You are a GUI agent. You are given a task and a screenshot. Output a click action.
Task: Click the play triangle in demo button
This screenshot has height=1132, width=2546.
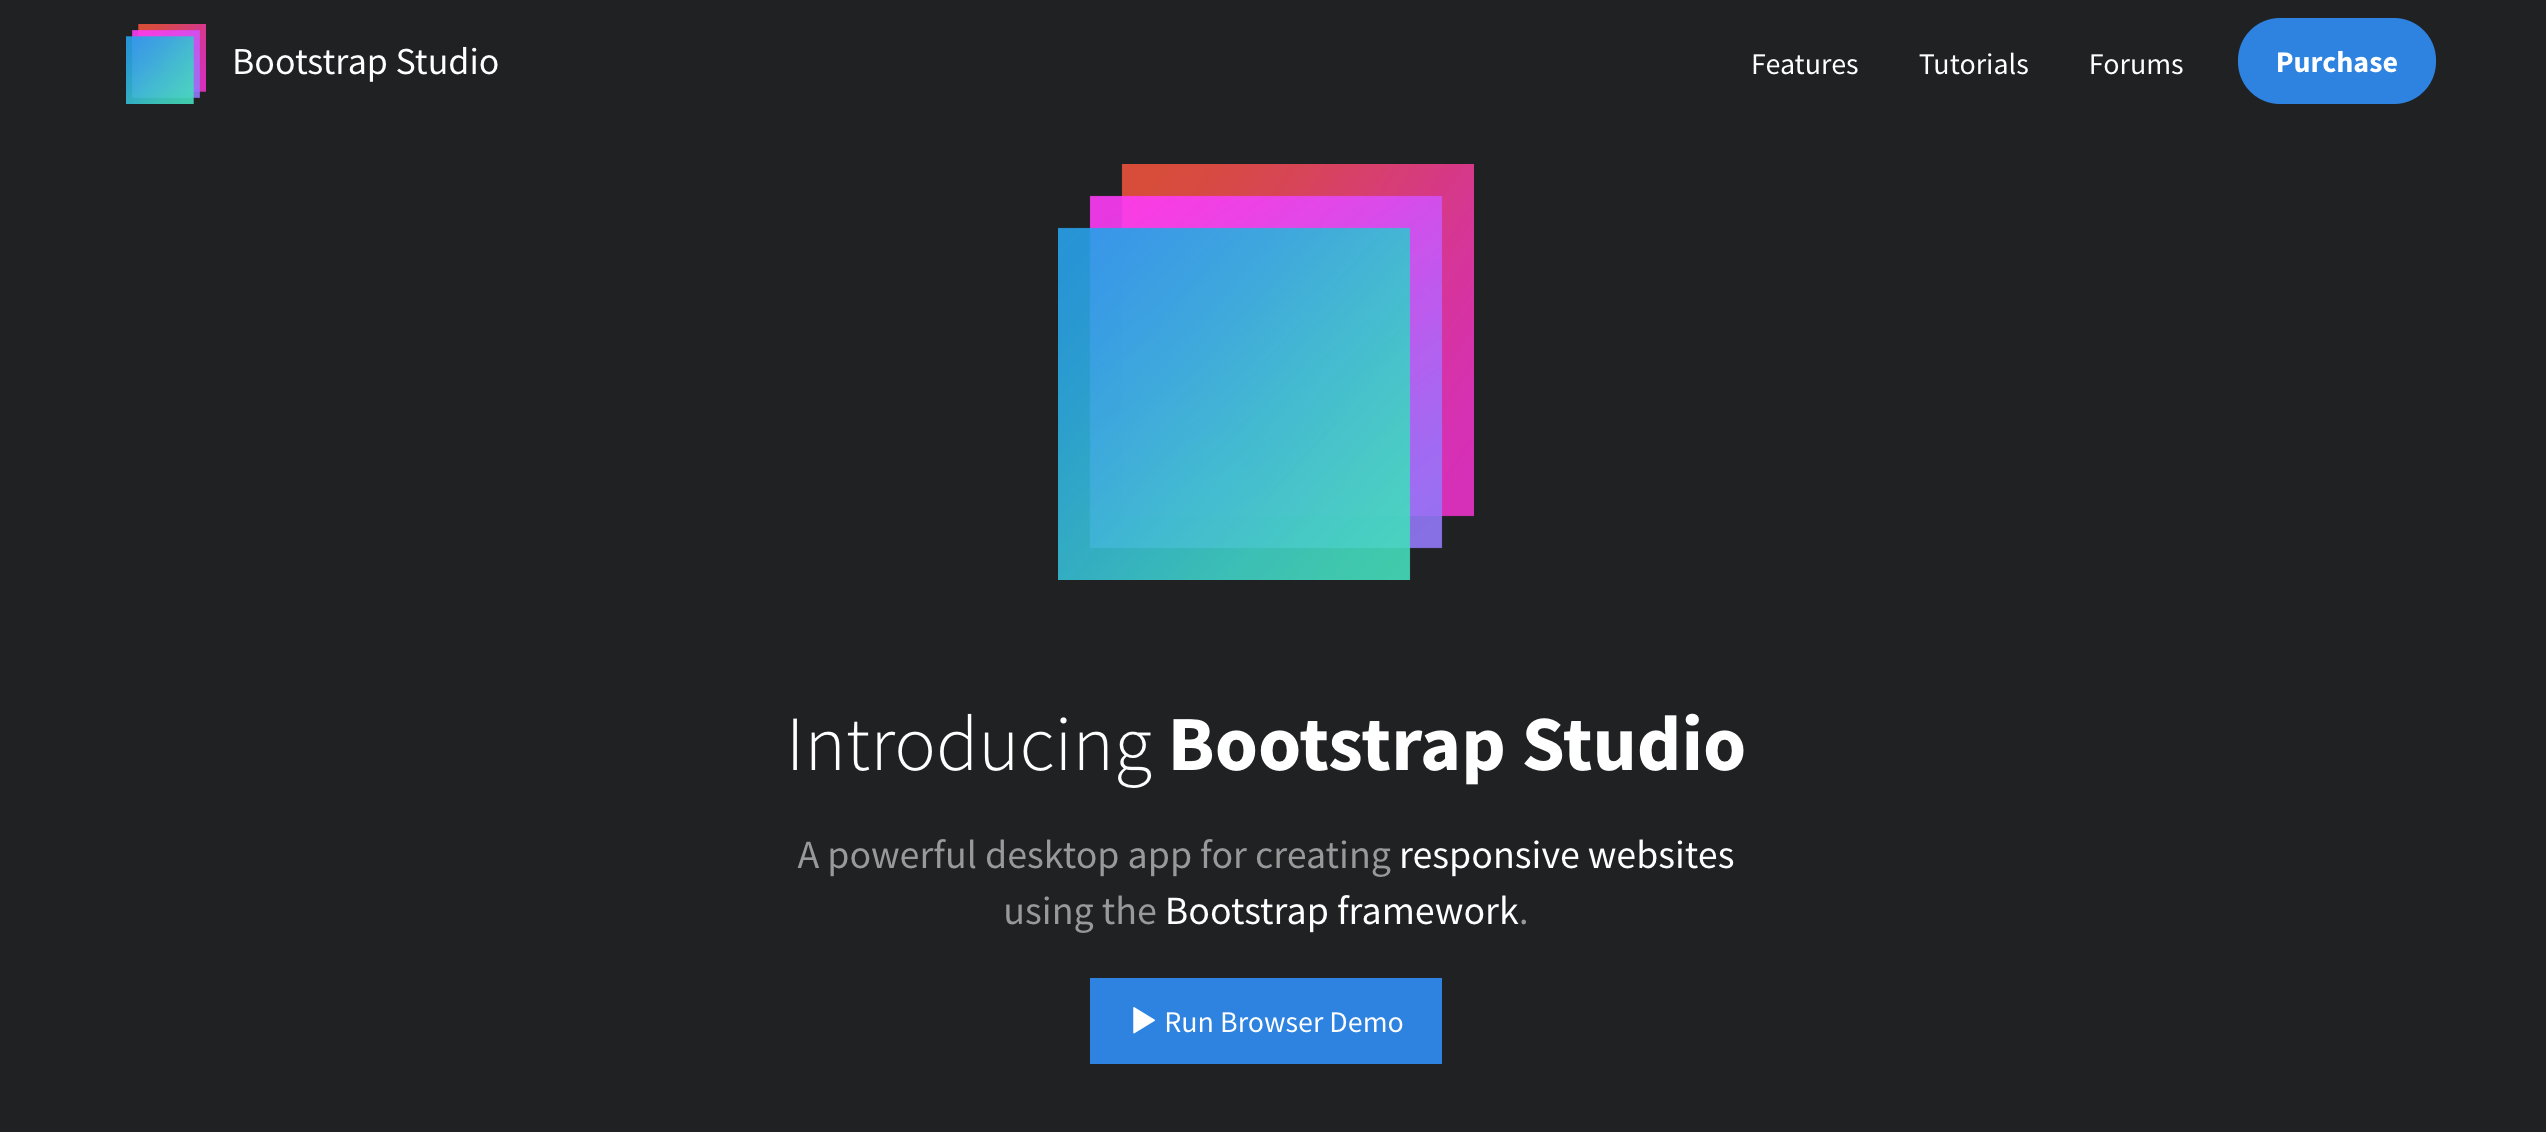click(x=1143, y=1021)
